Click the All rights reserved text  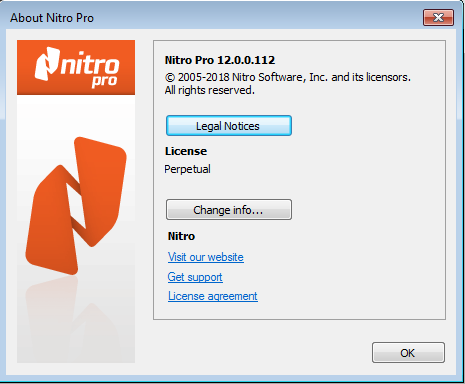pyautogui.click(x=210, y=90)
